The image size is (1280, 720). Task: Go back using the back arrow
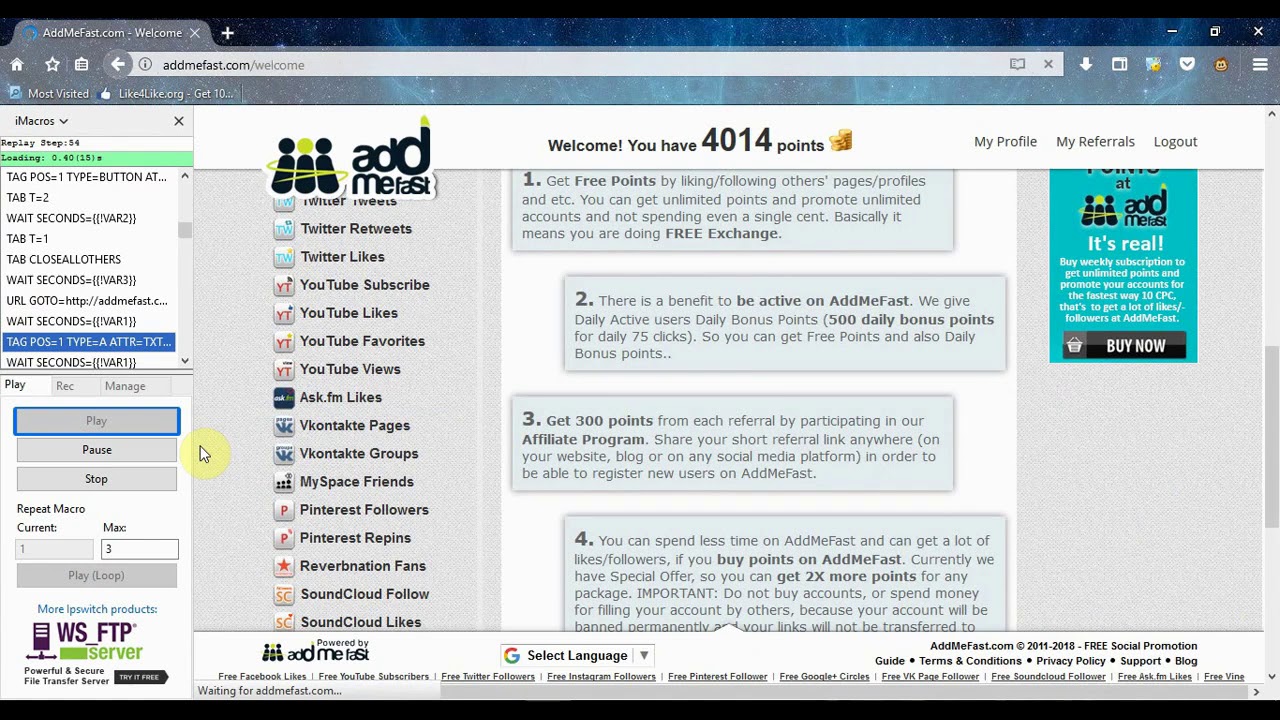coord(118,64)
